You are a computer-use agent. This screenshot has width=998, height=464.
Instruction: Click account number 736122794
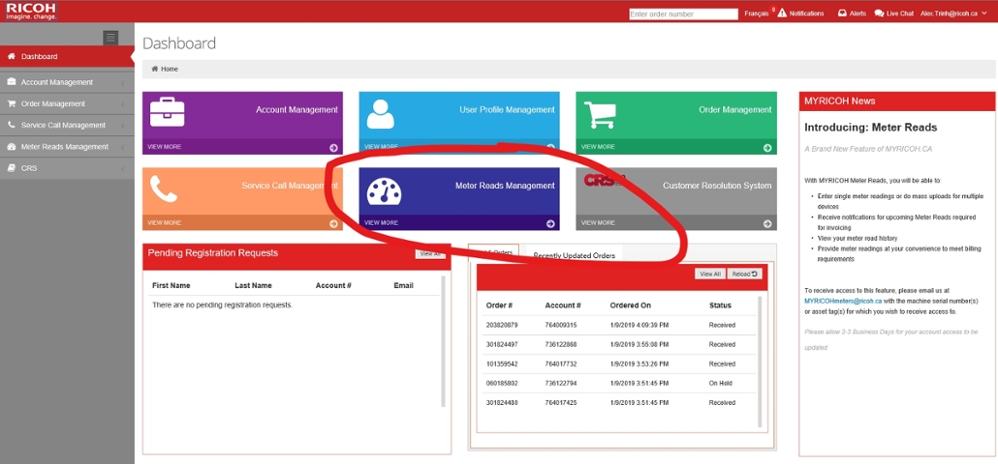tap(561, 383)
